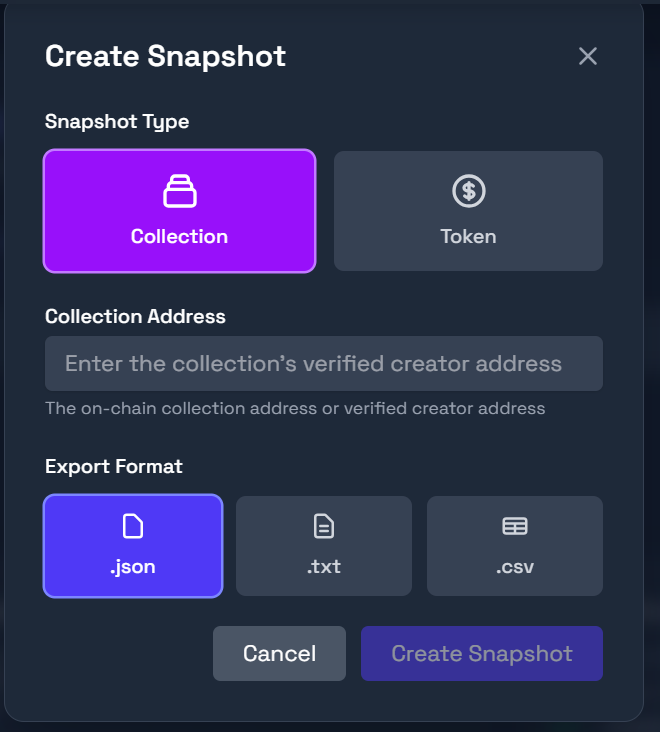Image resolution: width=660 pixels, height=732 pixels.
Task: Click the Collection stack icon
Action: pos(180,190)
